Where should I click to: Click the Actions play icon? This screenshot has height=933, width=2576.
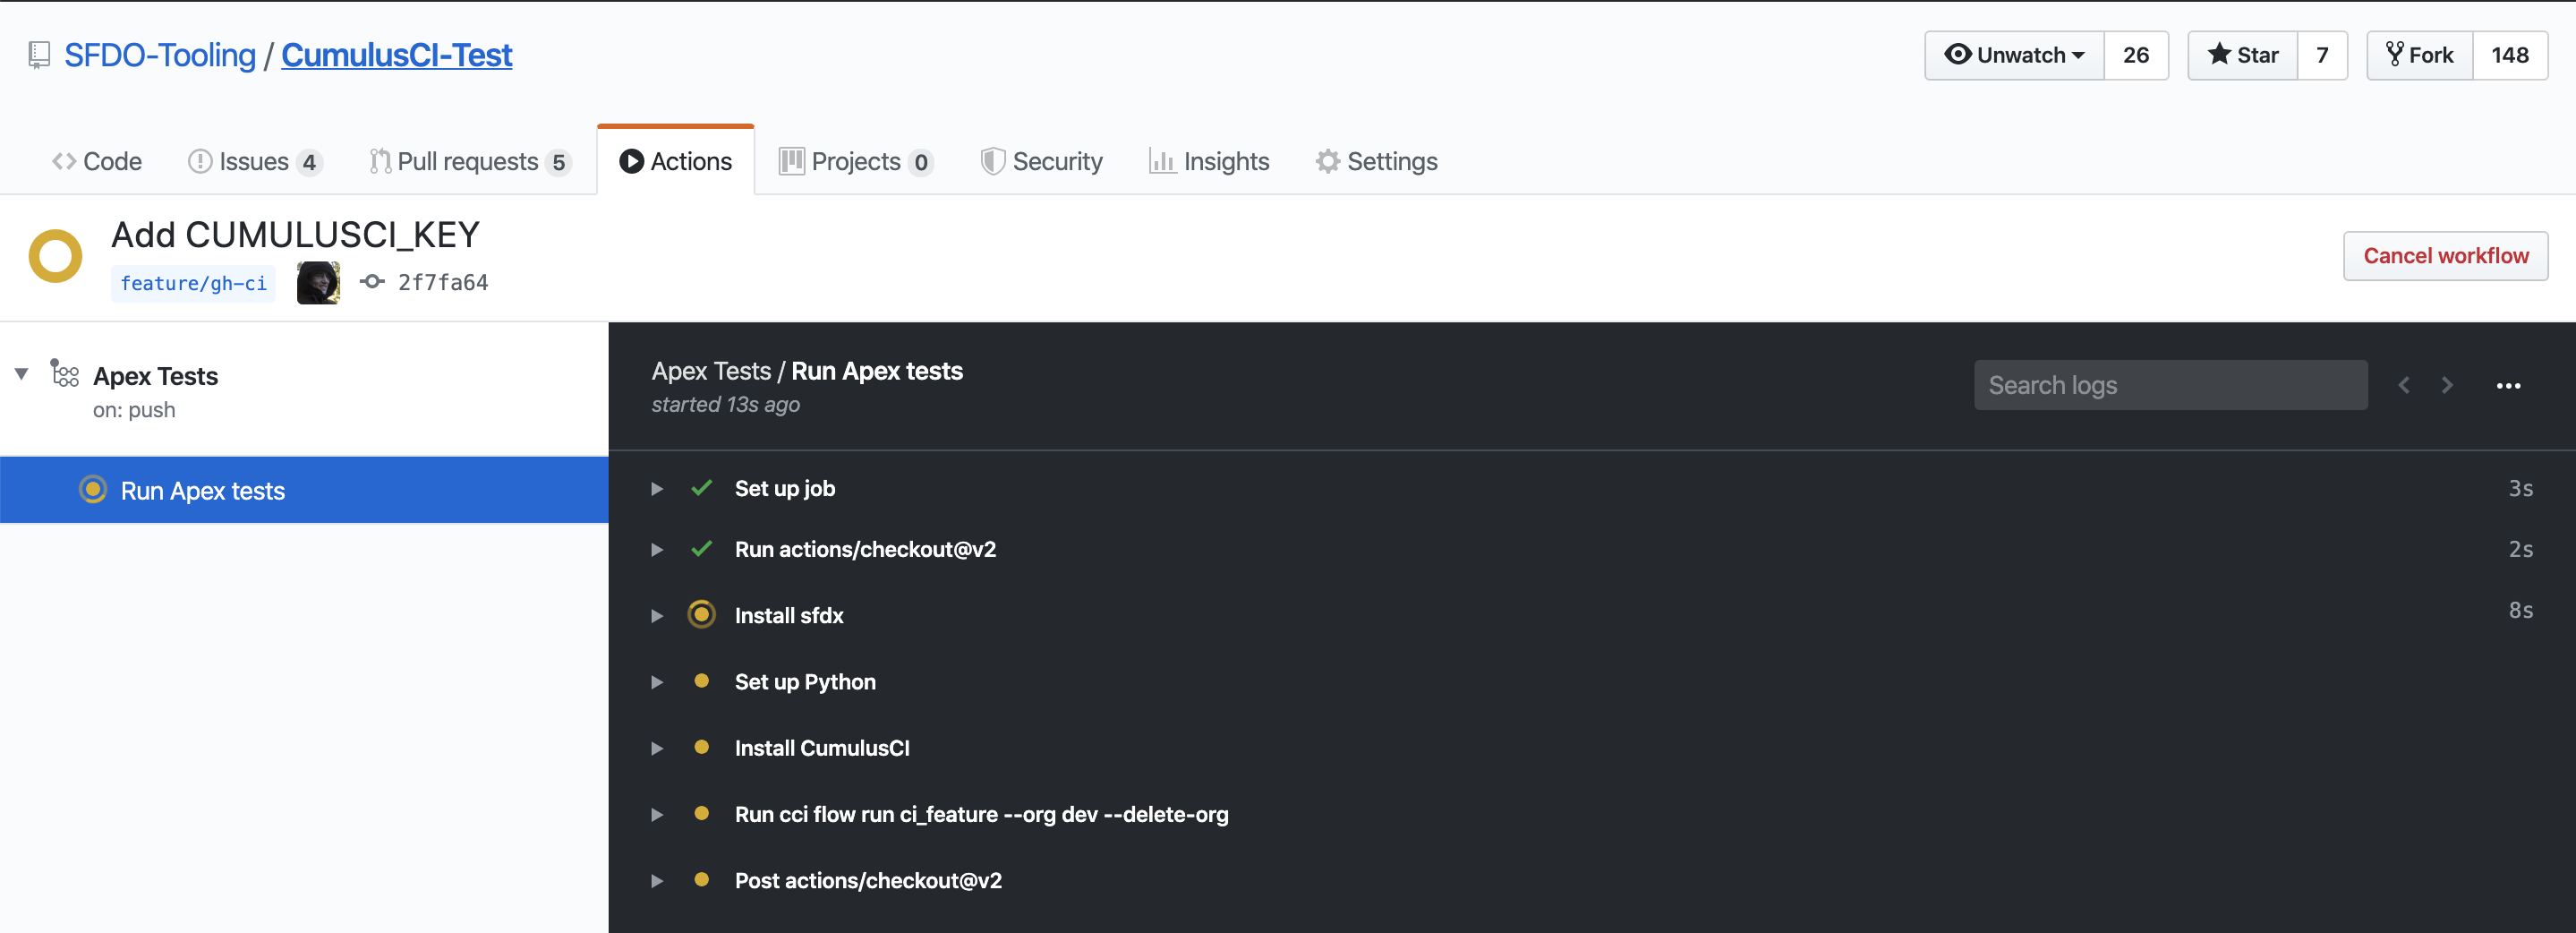click(631, 160)
